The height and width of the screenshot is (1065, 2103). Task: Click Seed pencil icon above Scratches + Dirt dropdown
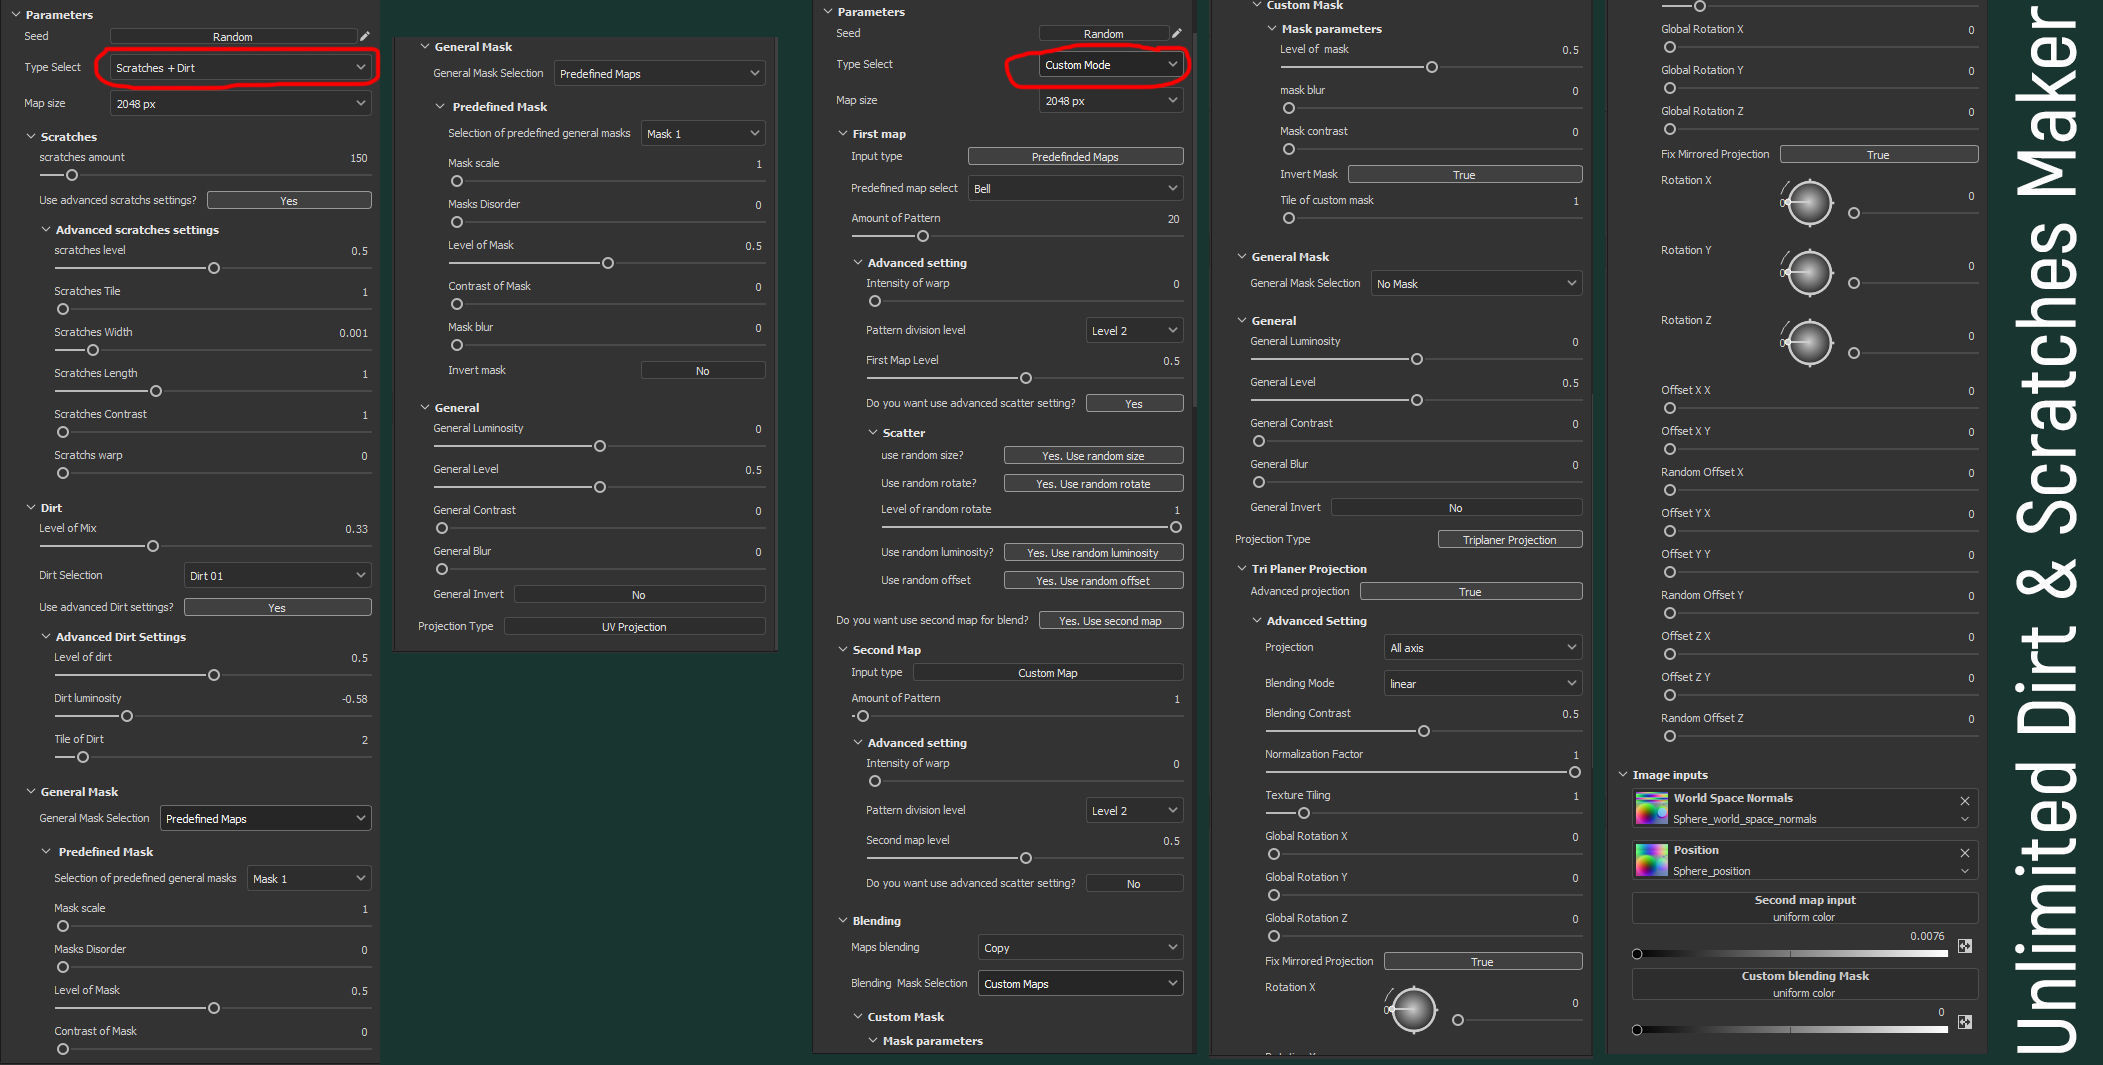[x=365, y=36]
